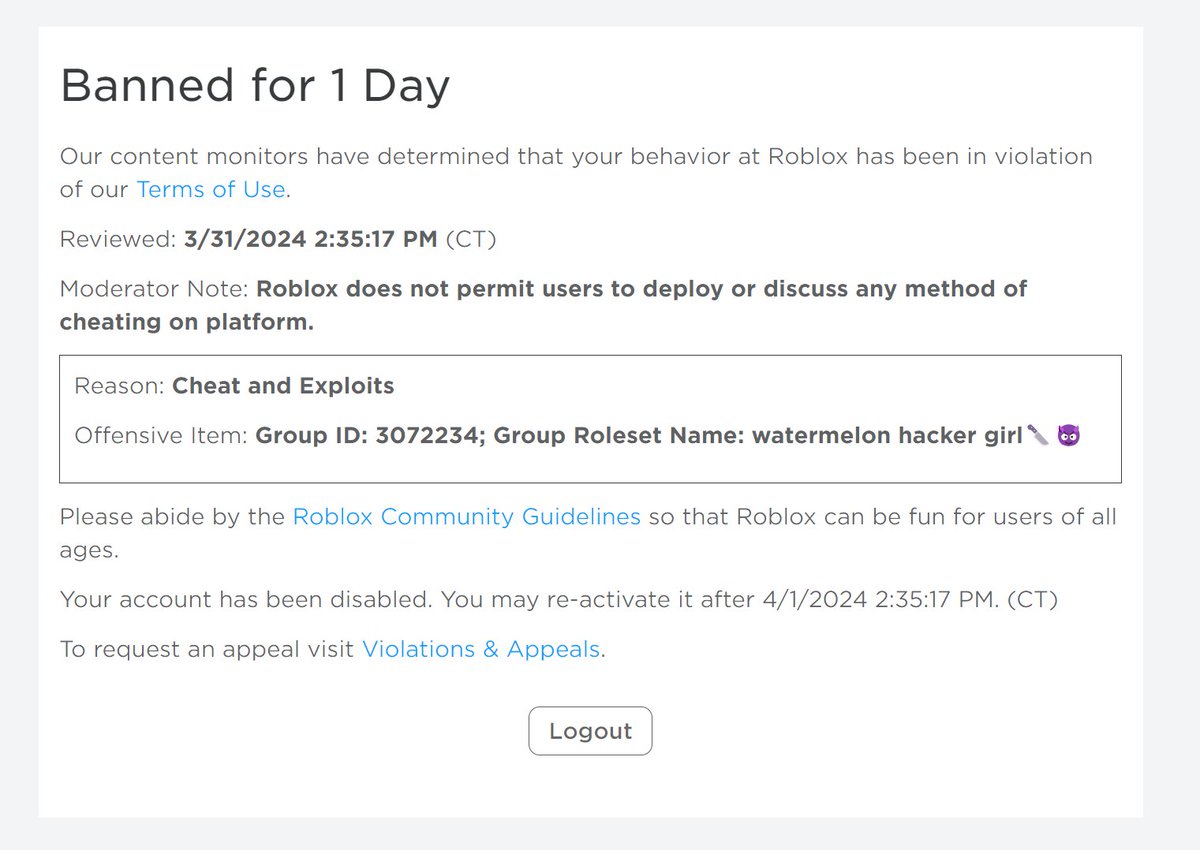Open the Terms of Use link
The height and width of the screenshot is (850, 1200).
coord(211,189)
